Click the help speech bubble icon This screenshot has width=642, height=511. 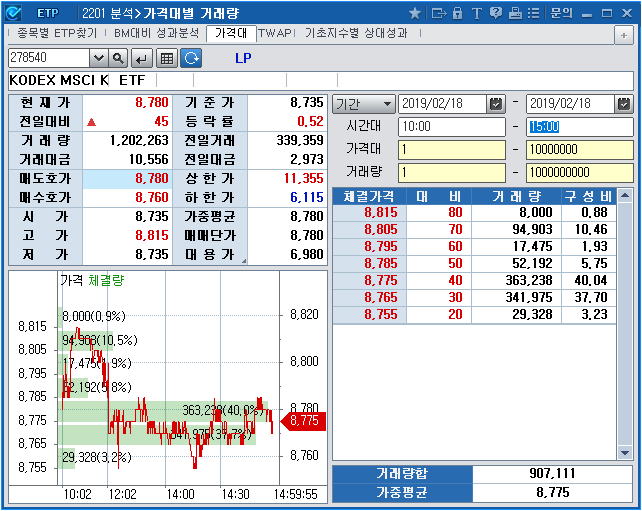click(x=494, y=13)
